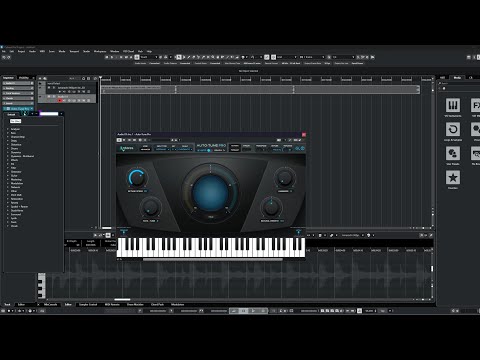Open the File Browser media tile
The height and width of the screenshot is (360, 480).
pos(476,153)
